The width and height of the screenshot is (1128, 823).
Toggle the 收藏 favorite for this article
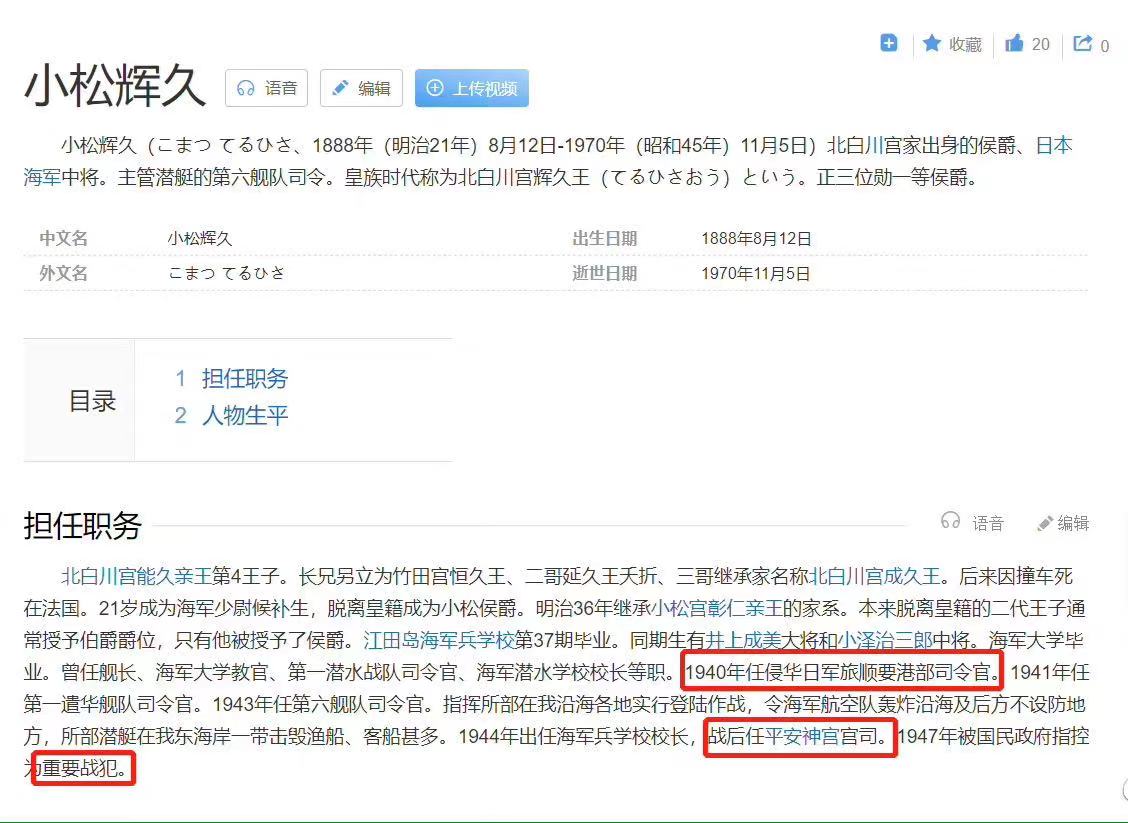coord(962,43)
